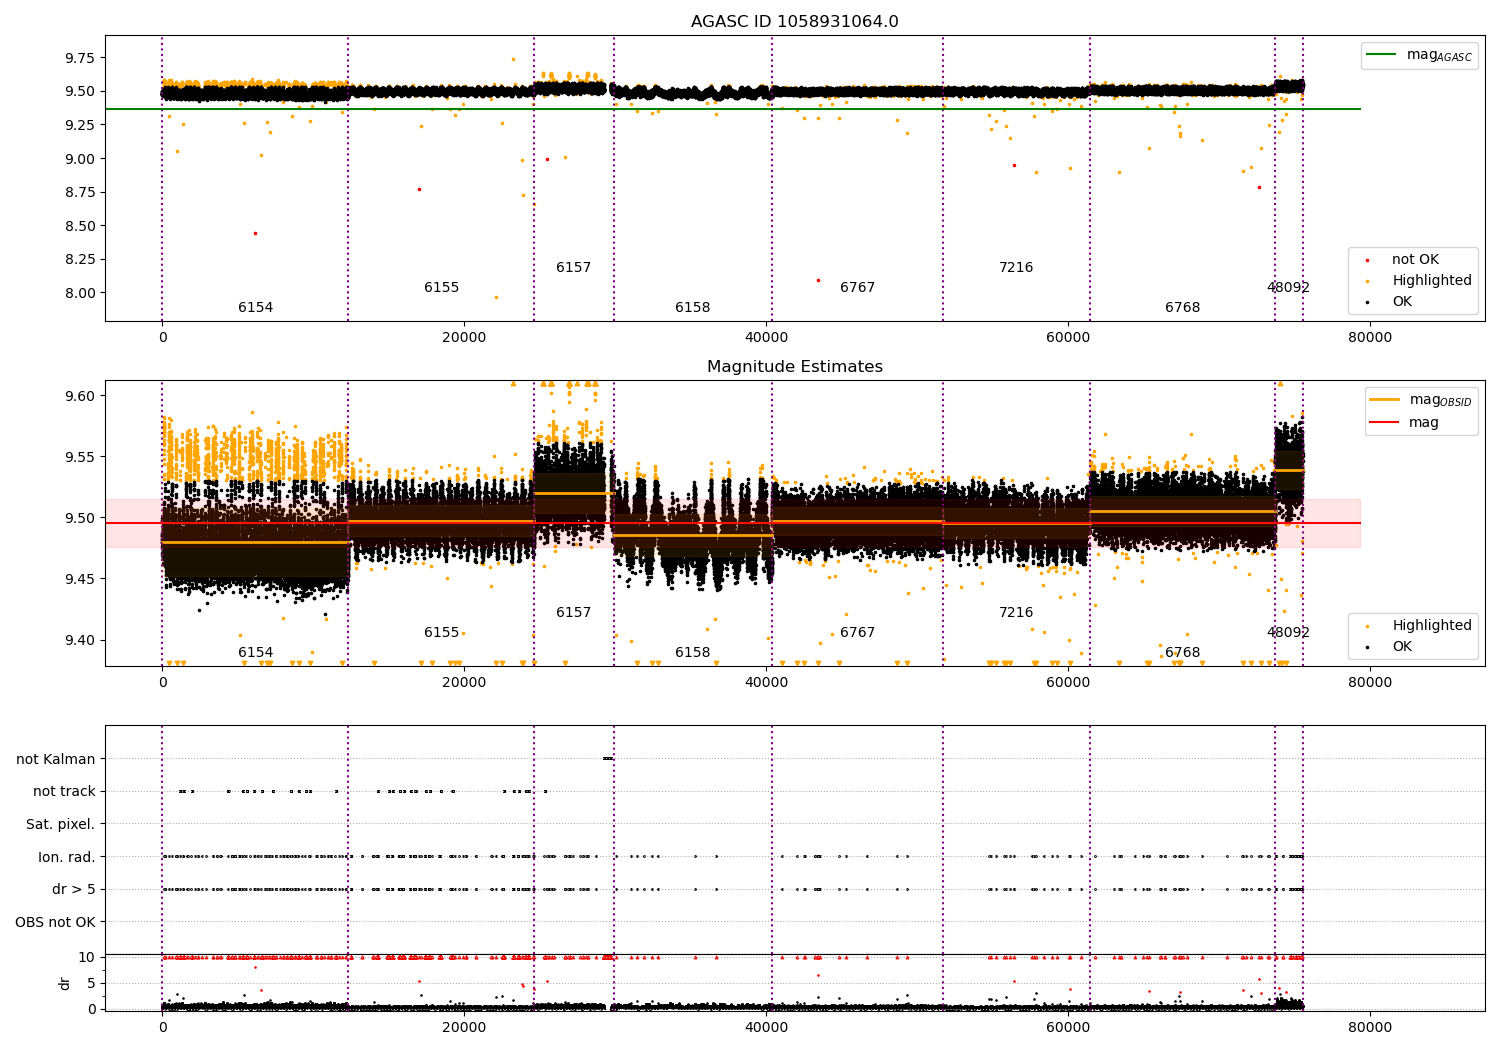Viewport: 1500px width, 1050px height.
Task: Click the 9.40 y-axis tick in Magnitude Estimates
Action: click(x=79, y=640)
